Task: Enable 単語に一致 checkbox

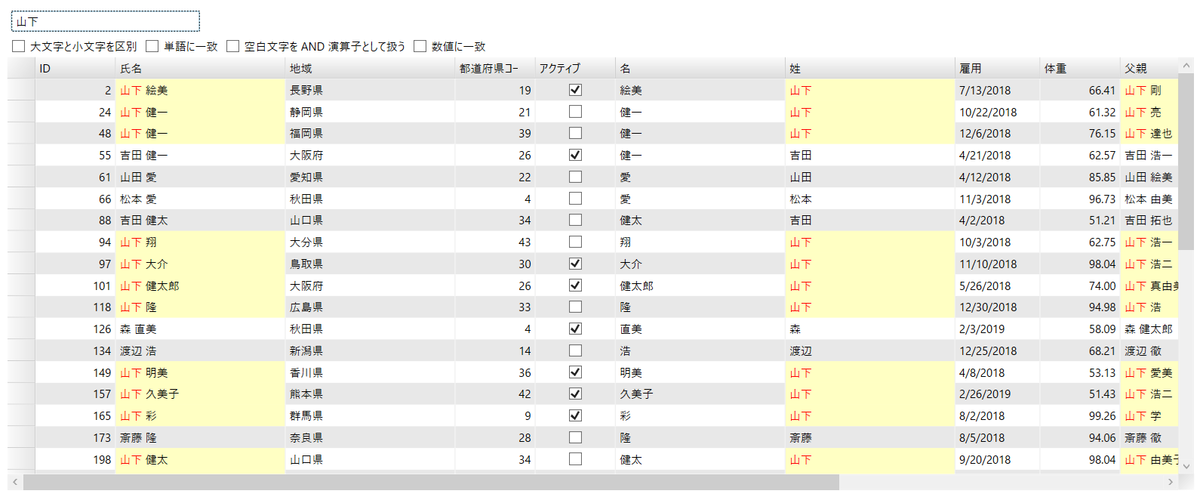Action: tap(152, 46)
